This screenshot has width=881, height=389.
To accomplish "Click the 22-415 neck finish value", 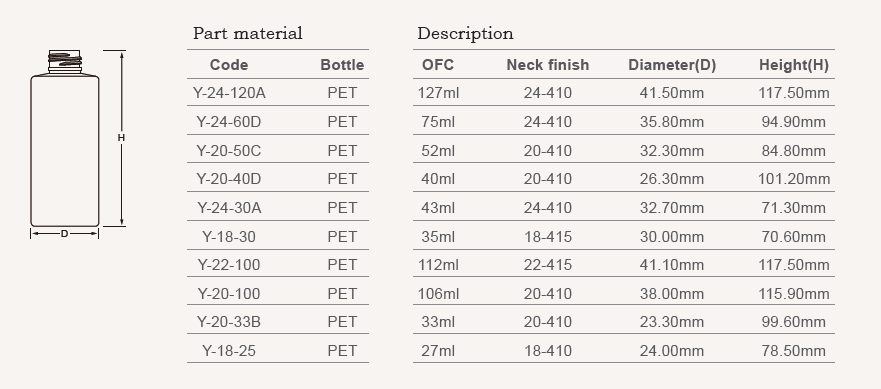I will click(548, 265).
